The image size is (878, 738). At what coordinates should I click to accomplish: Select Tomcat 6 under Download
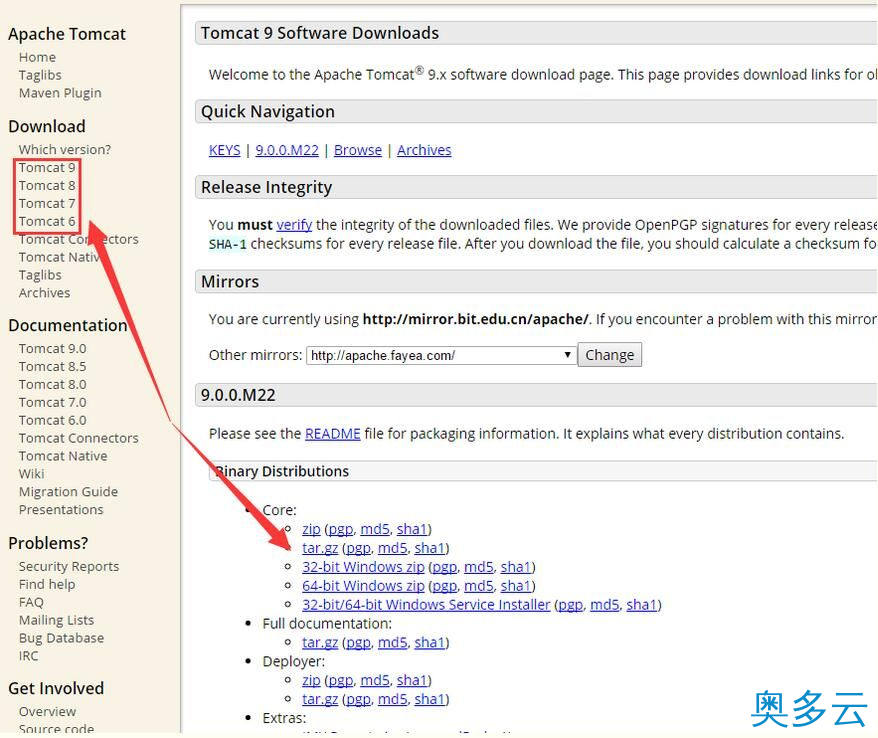pos(46,221)
